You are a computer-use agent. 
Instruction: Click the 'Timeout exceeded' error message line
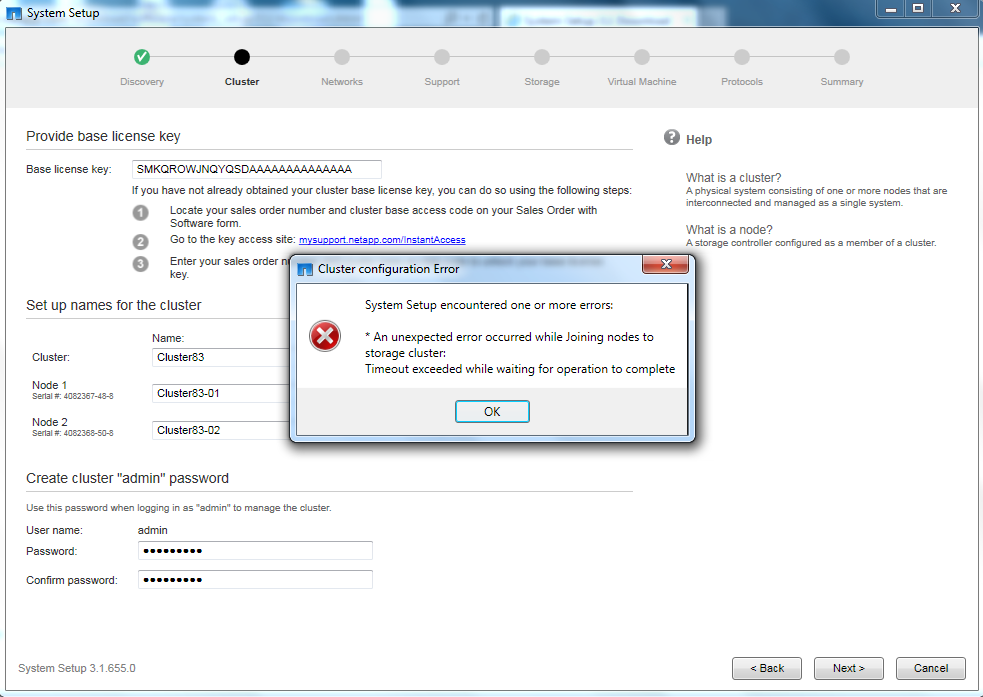(x=520, y=369)
